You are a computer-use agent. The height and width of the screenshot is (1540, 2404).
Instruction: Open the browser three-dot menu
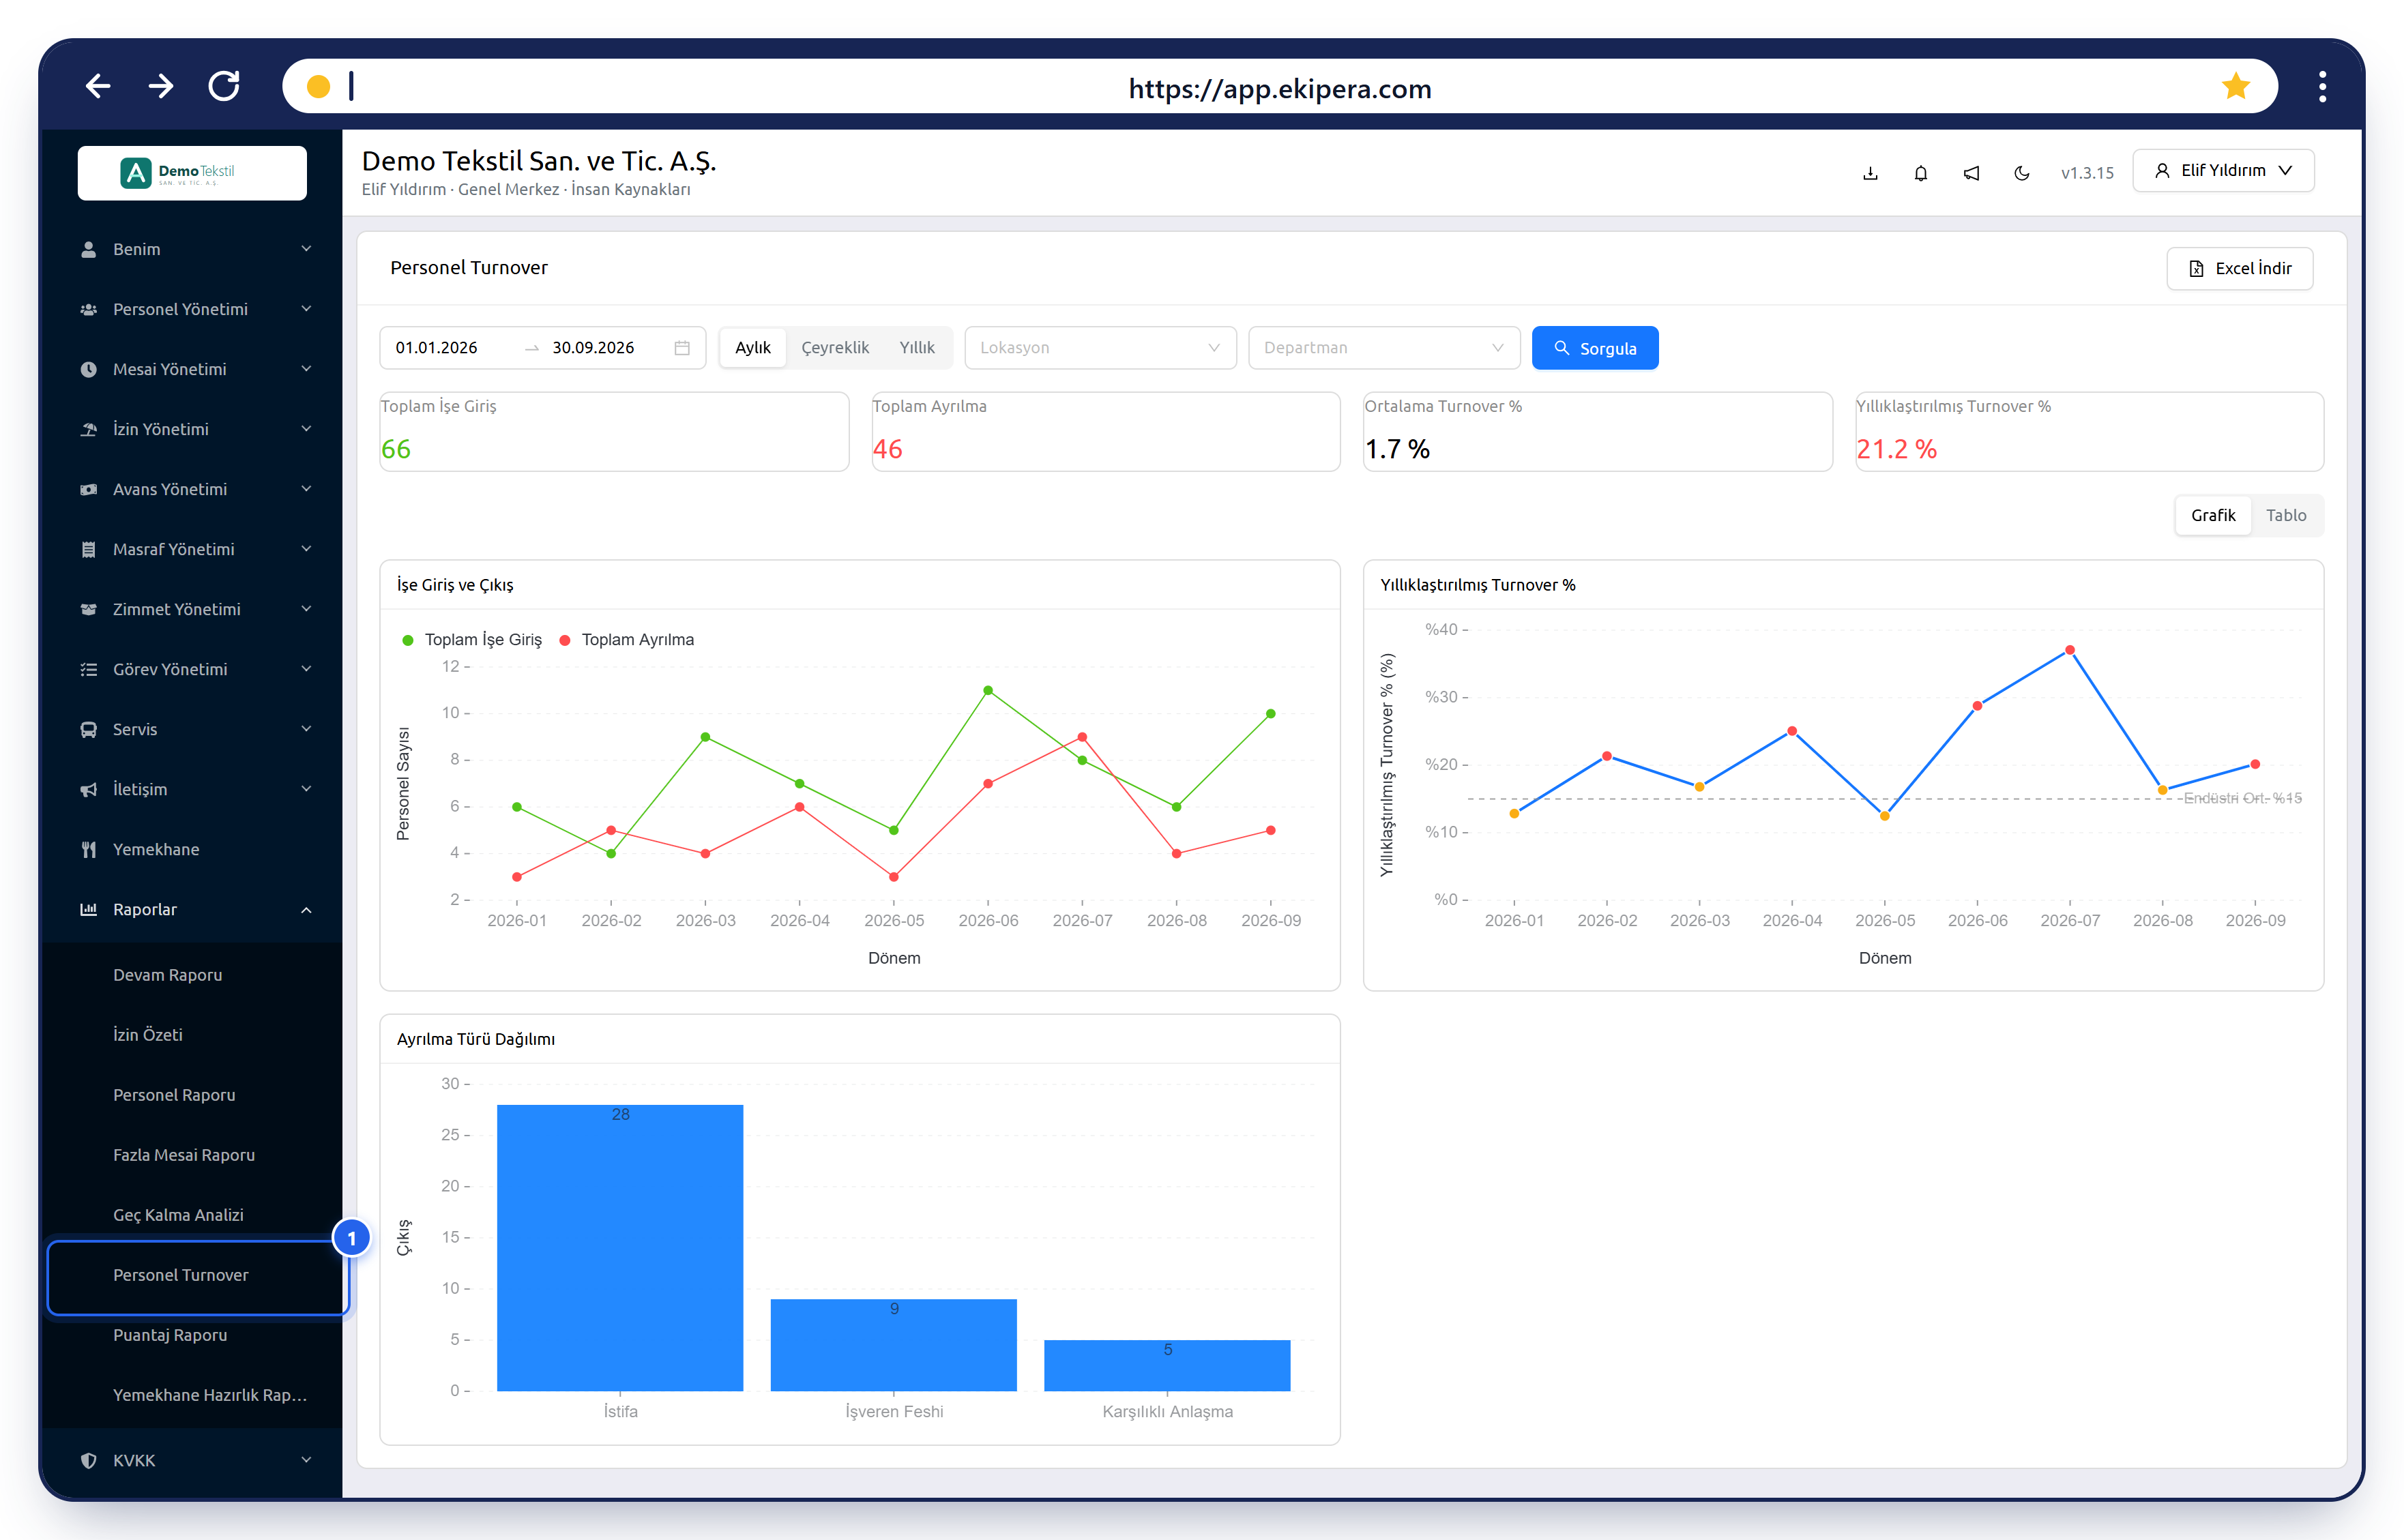(x=2322, y=87)
